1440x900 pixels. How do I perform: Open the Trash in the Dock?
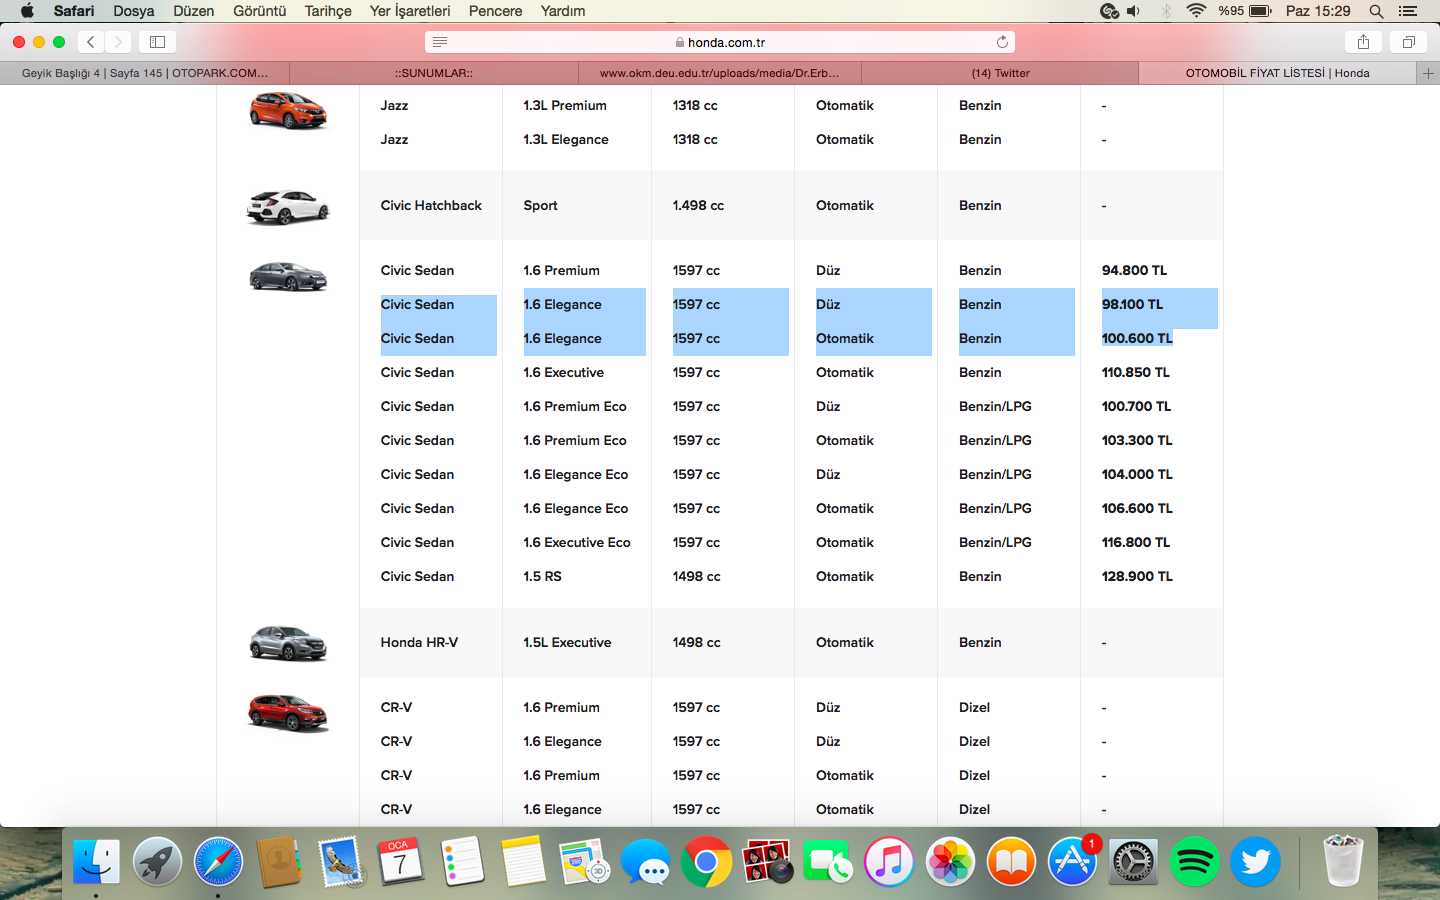(1342, 861)
